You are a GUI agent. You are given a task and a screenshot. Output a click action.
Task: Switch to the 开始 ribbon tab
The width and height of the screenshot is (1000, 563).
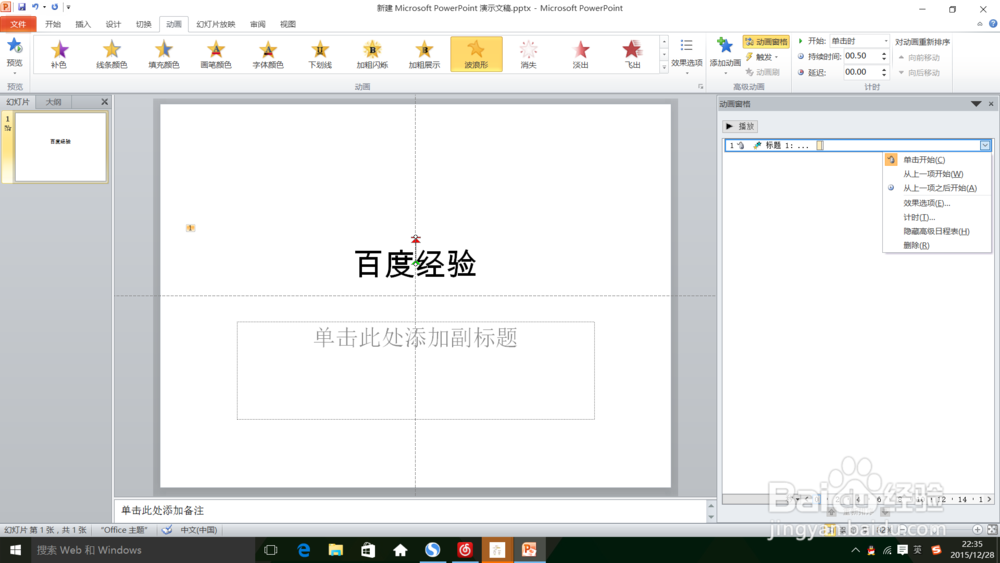coord(53,24)
